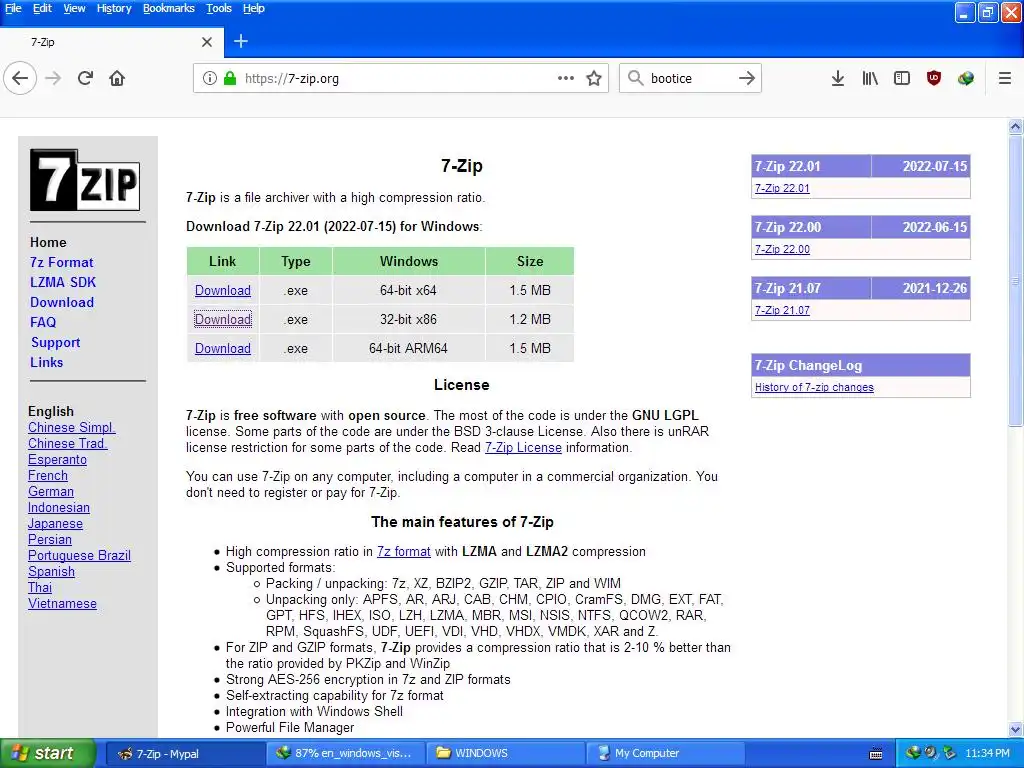Open the 7z format link in features
The height and width of the screenshot is (768, 1024).
coord(404,552)
